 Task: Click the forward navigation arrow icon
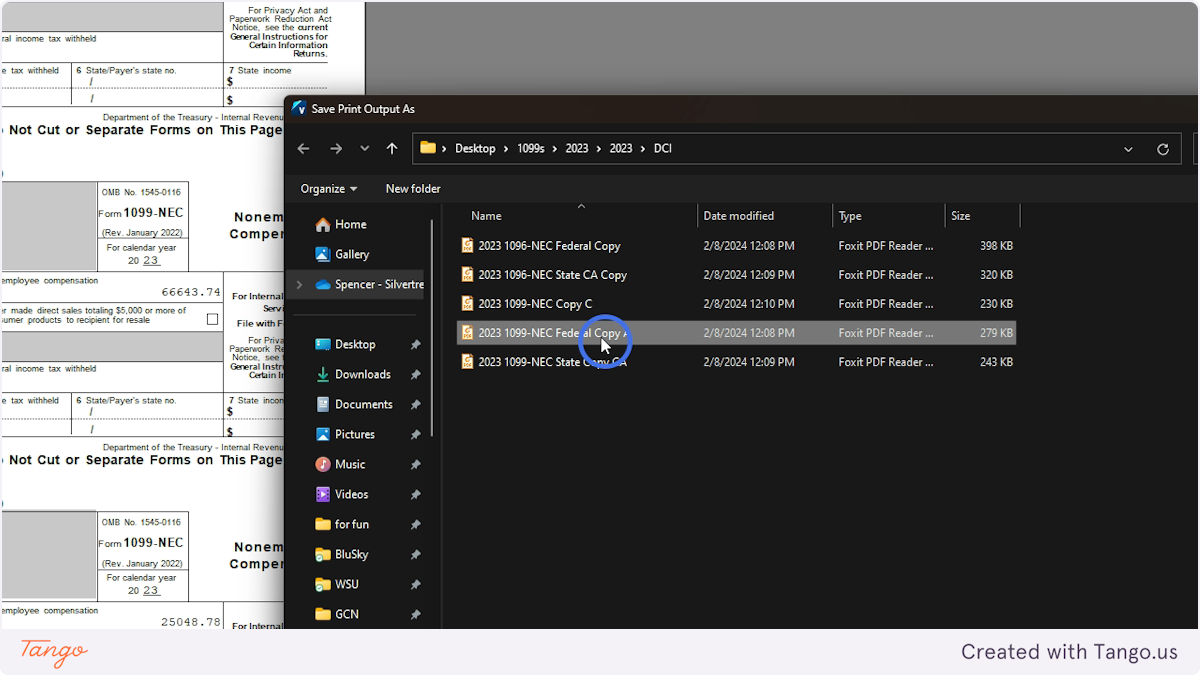pos(337,148)
